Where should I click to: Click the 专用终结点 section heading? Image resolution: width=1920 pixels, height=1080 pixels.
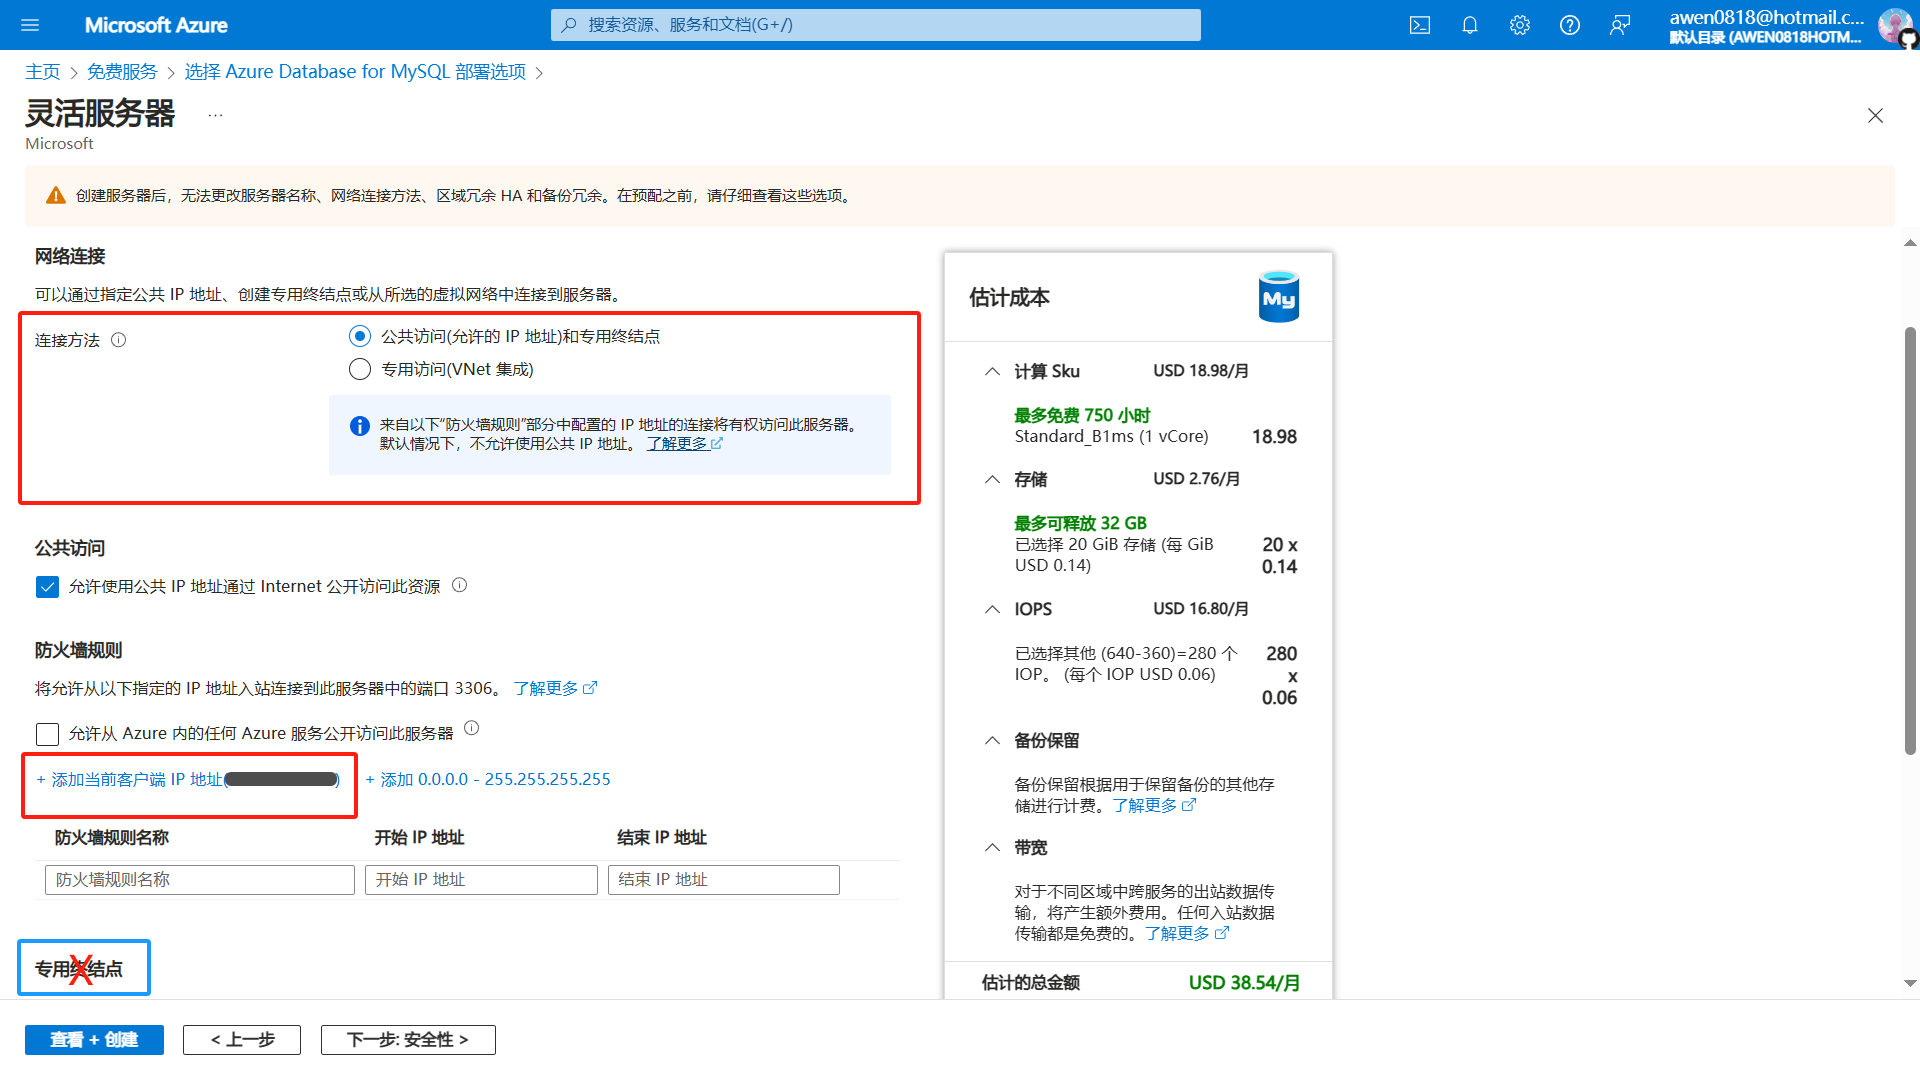tap(79, 969)
